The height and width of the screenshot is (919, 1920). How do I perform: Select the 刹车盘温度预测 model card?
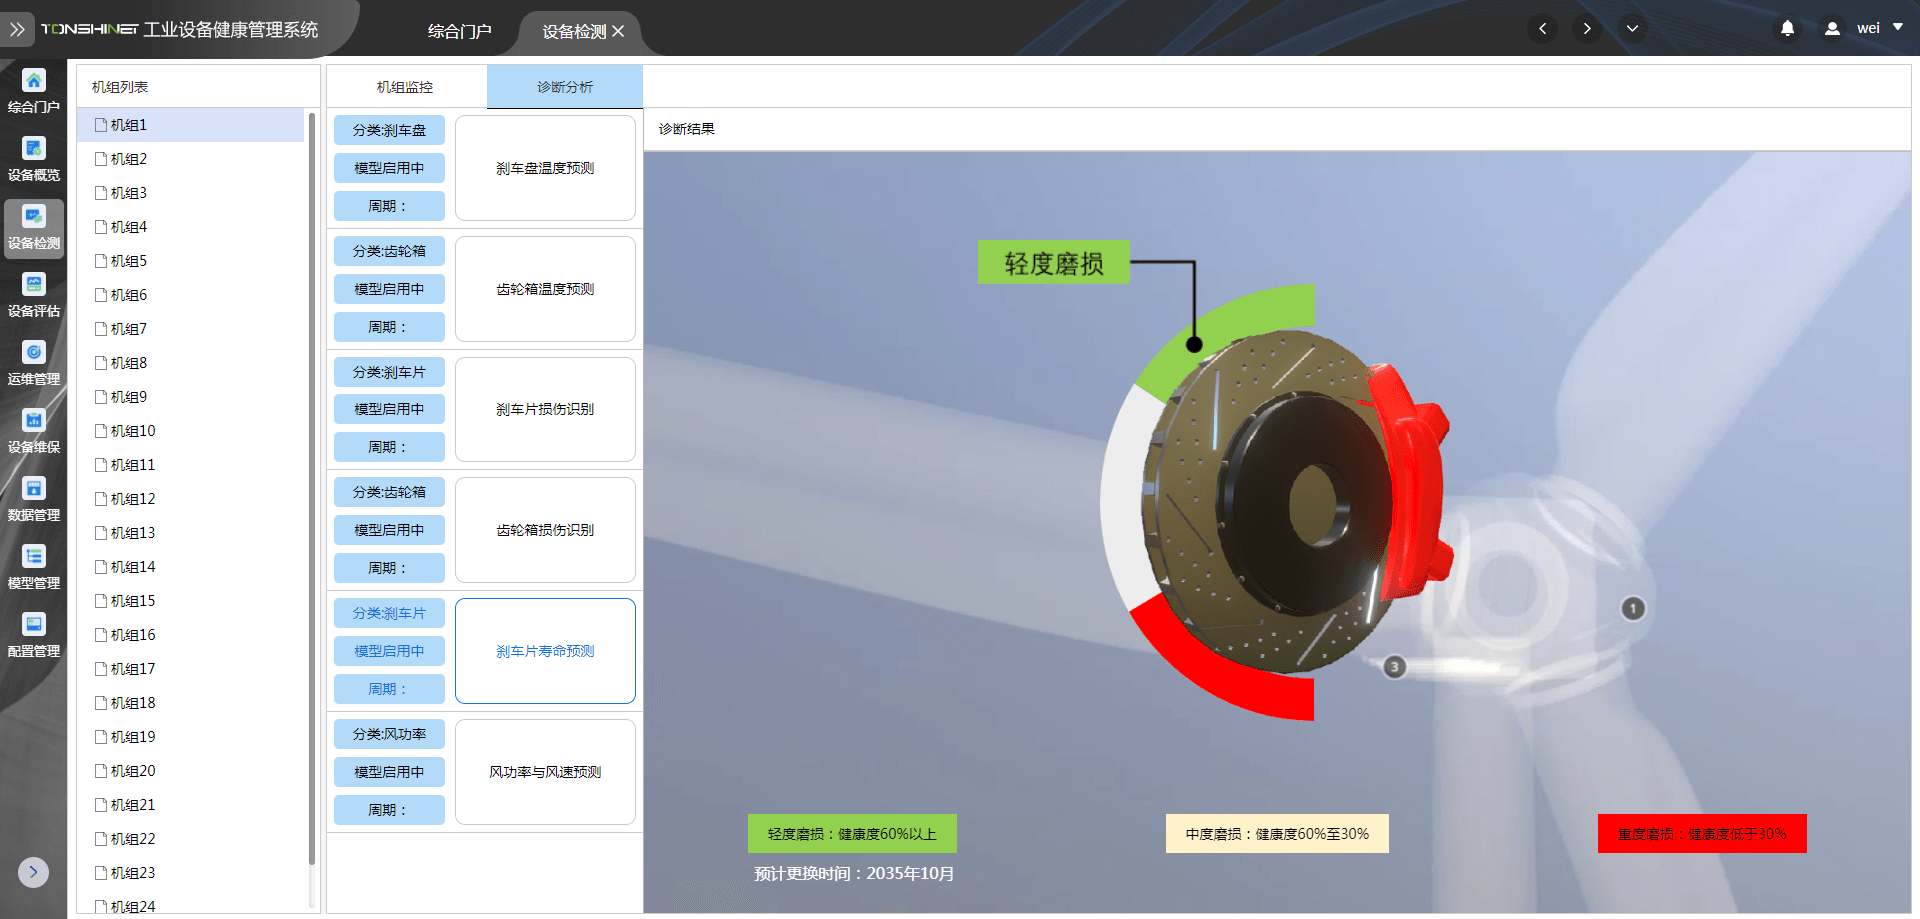pyautogui.click(x=545, y=168)
